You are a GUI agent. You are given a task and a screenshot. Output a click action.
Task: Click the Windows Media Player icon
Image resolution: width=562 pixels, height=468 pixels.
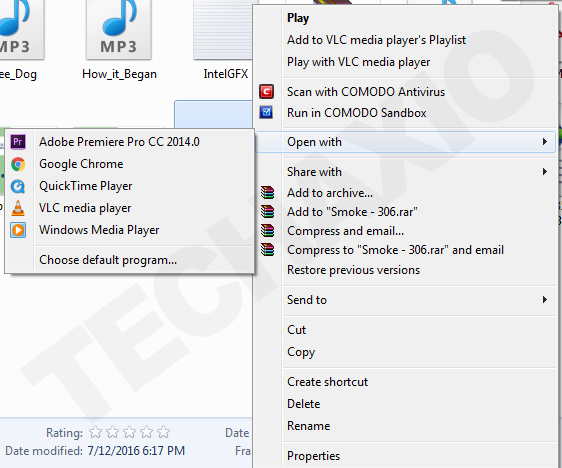(18, 230)
